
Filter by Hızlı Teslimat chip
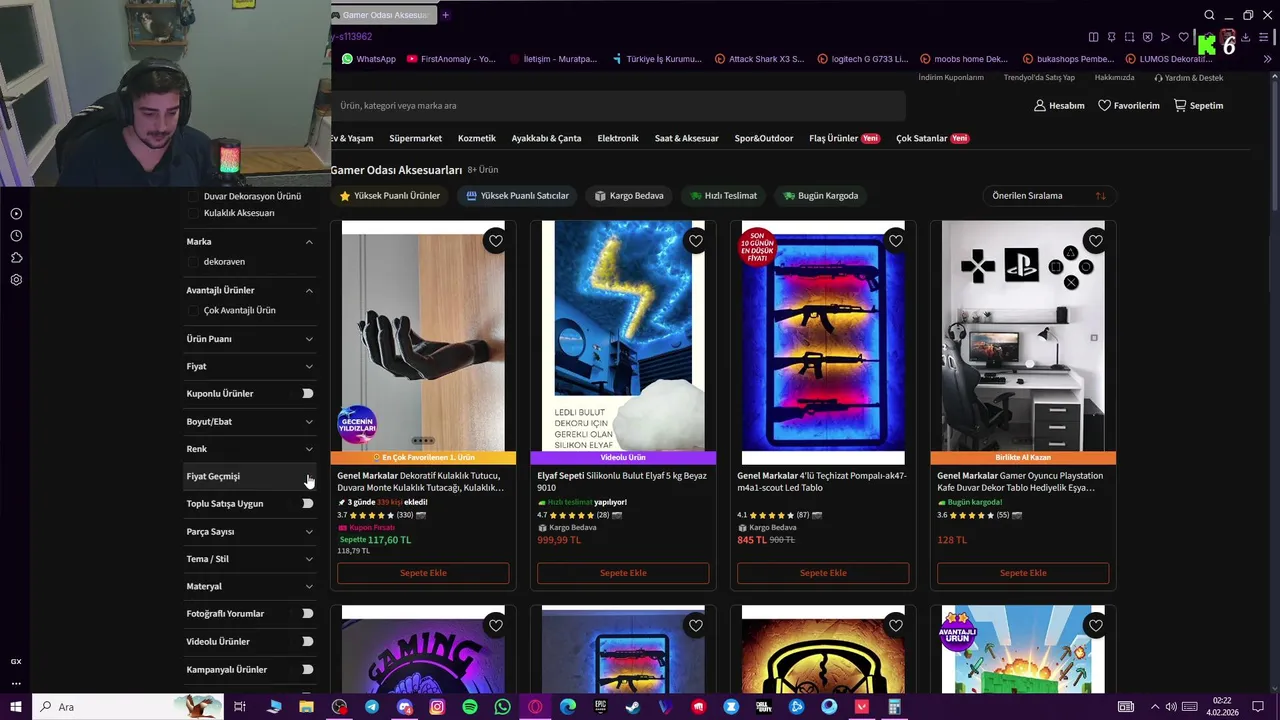[x=724, y=196]
